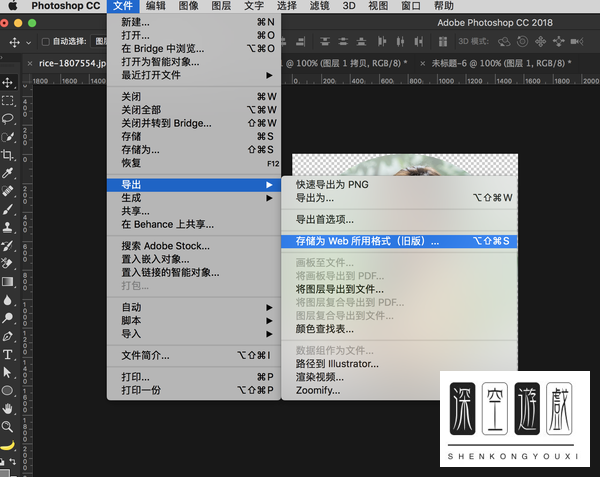
Task: Select the Rectangular Marquee tool
Action: (8, 100)
